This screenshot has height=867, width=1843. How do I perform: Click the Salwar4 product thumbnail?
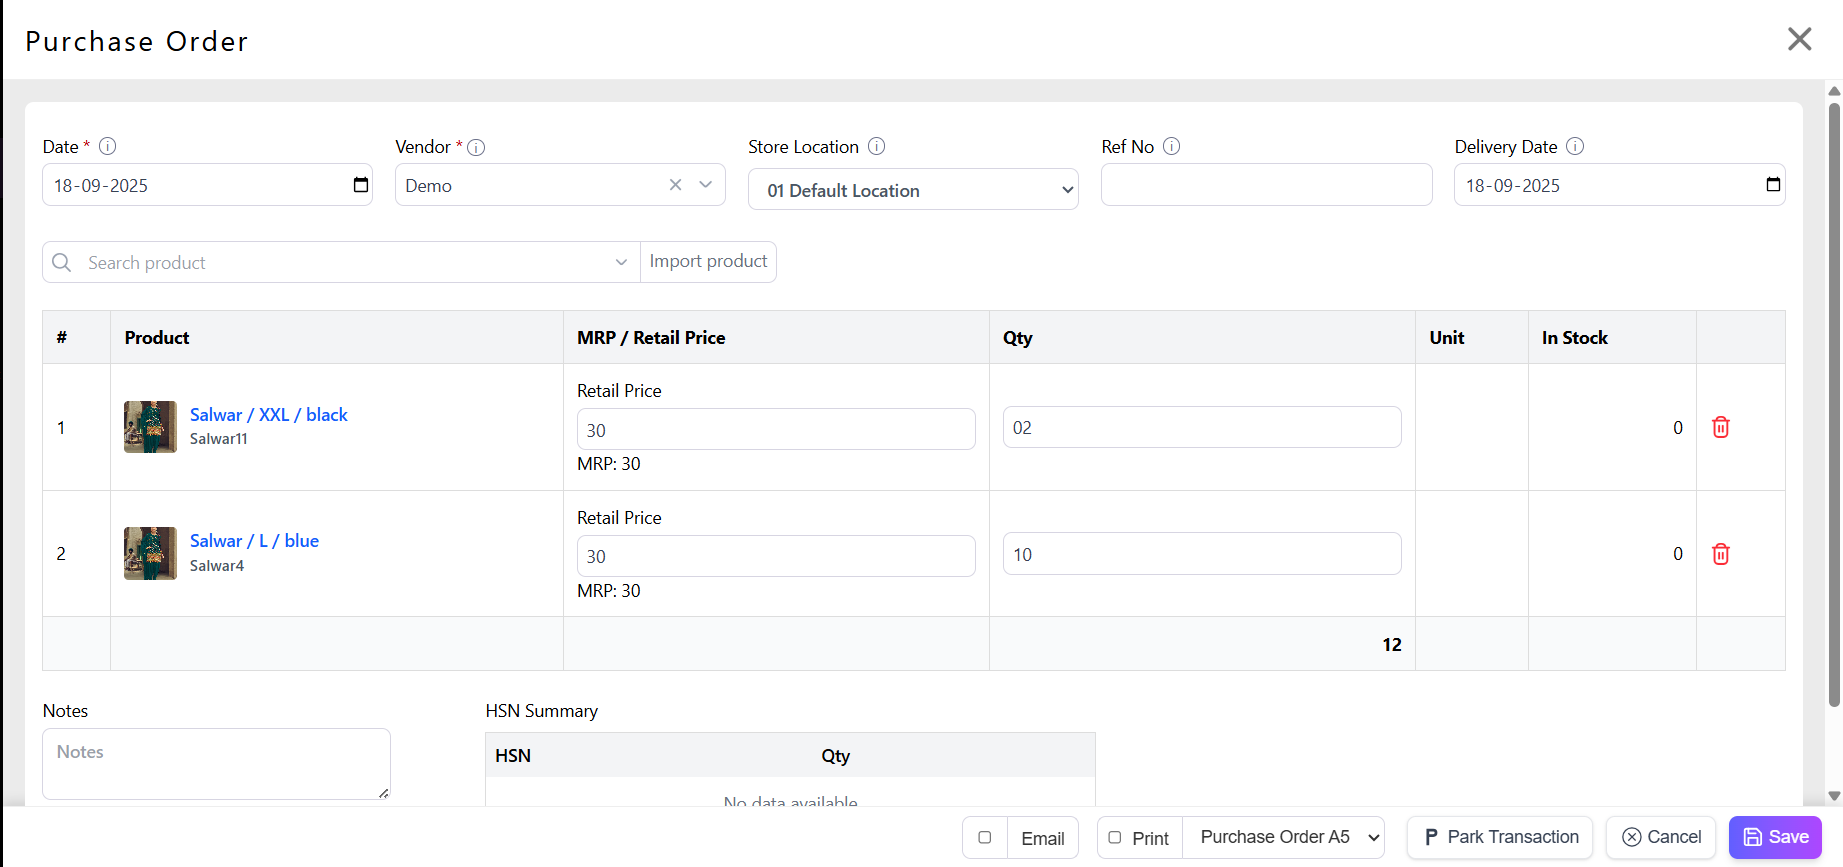pyautogui.click(x=150, y=554)
